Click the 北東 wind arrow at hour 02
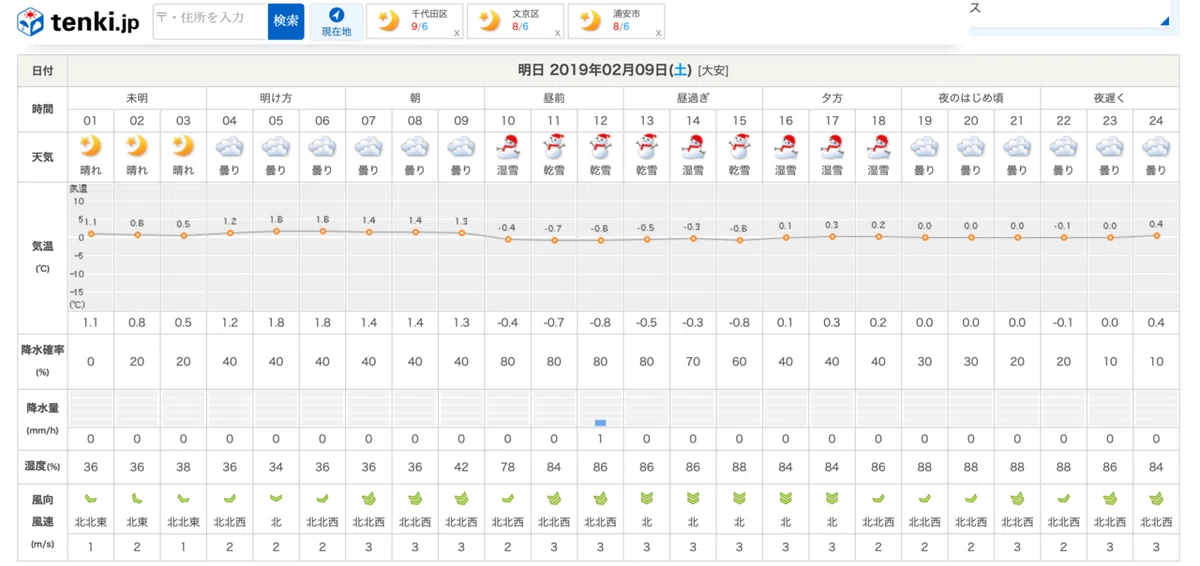The height and width of the screenshot is (566, 1200). (137, 498)
